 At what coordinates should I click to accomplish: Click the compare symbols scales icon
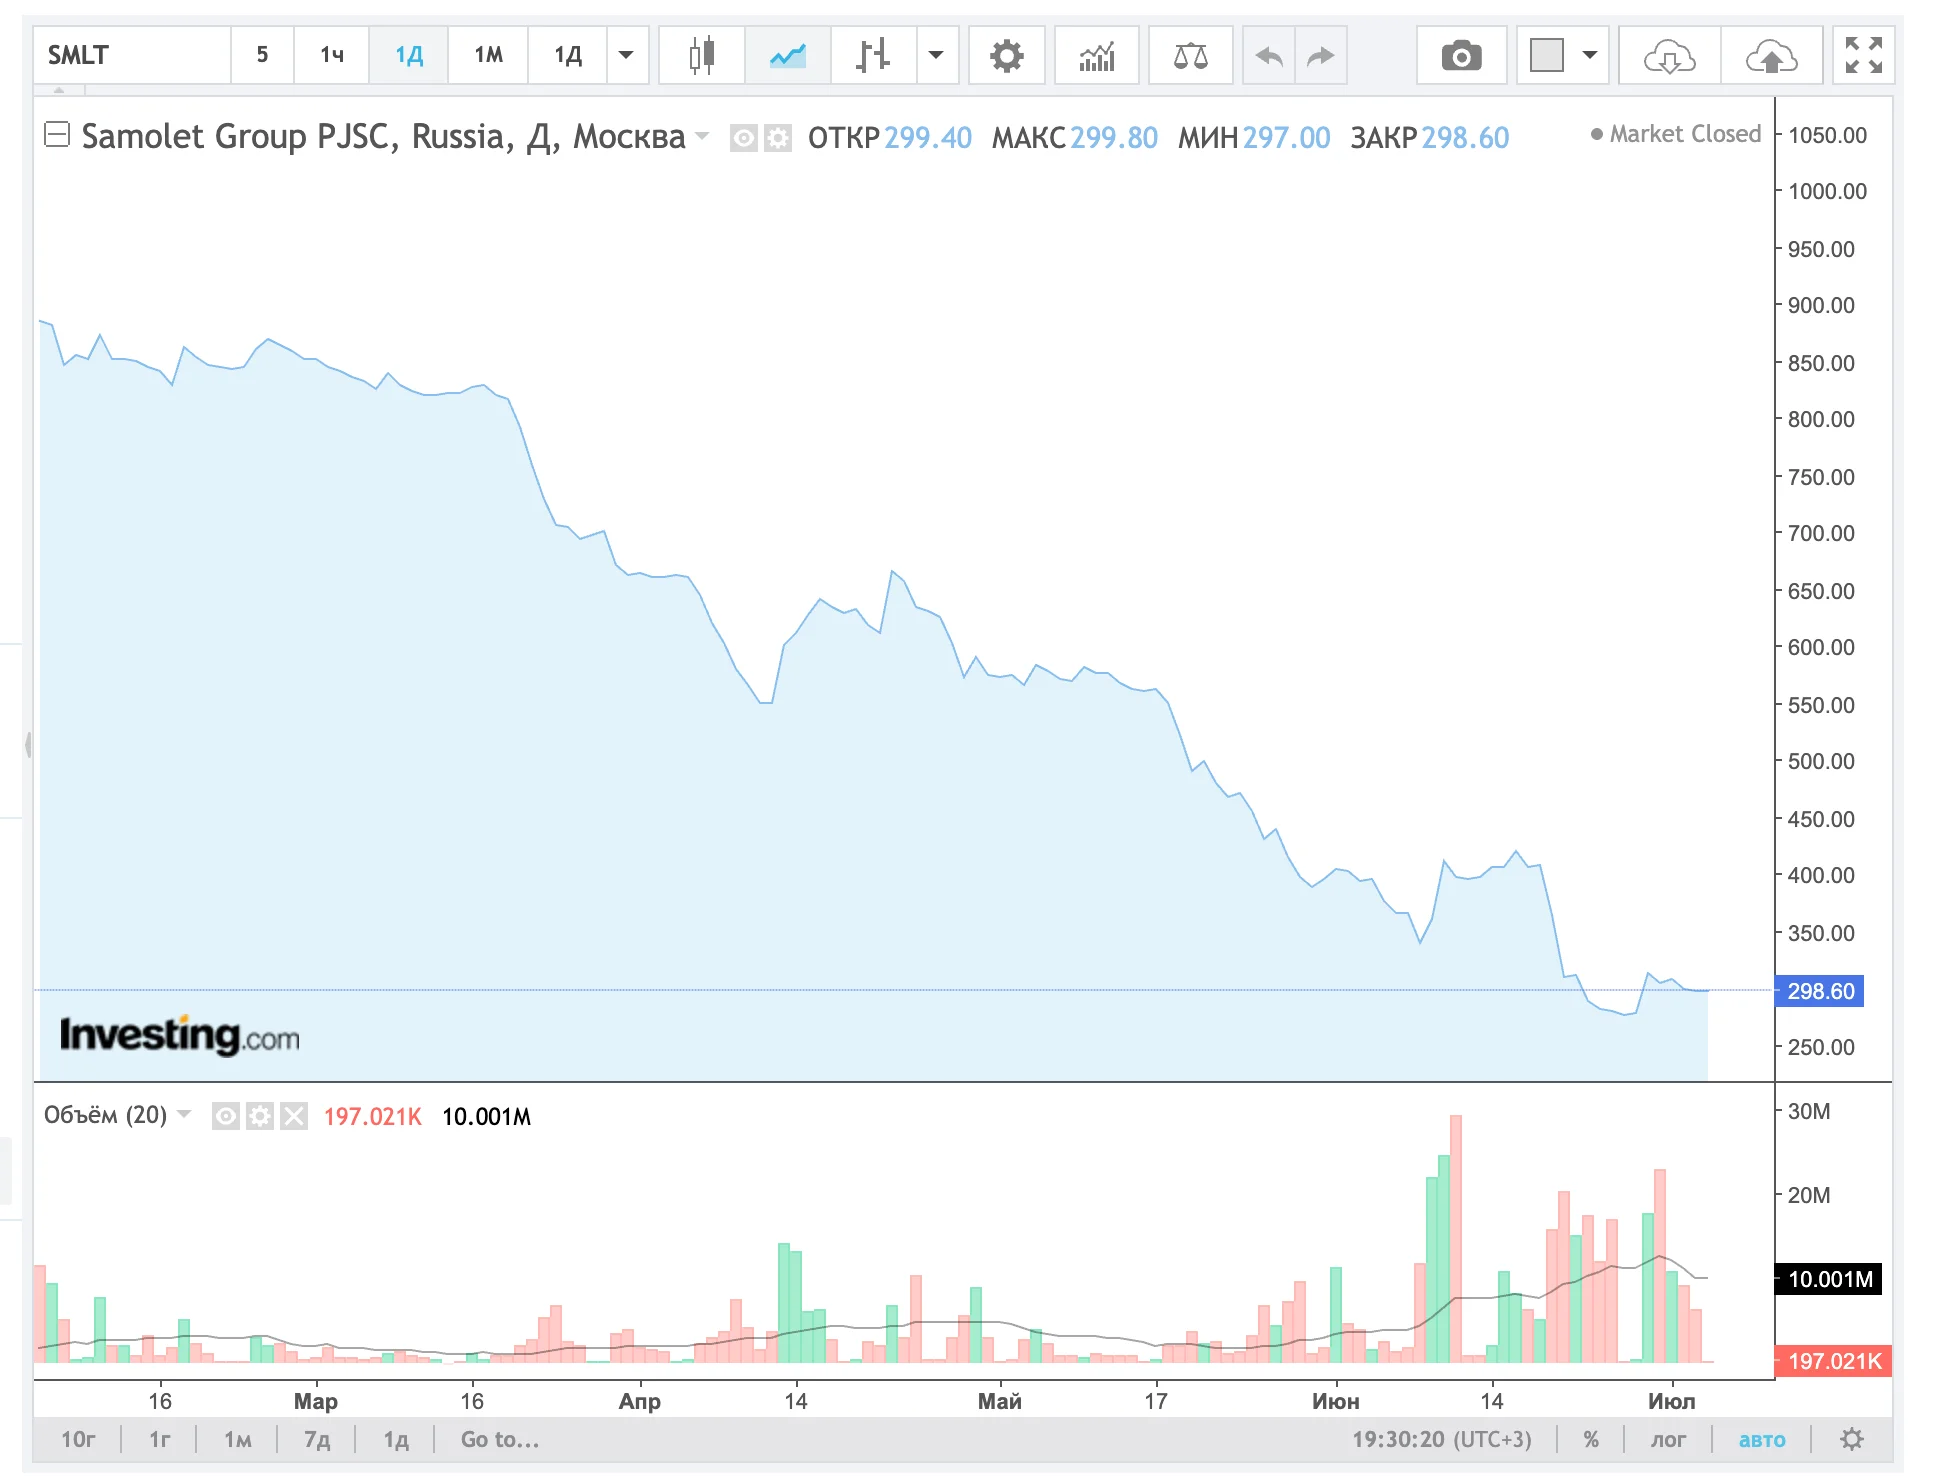click(1190, 55)
